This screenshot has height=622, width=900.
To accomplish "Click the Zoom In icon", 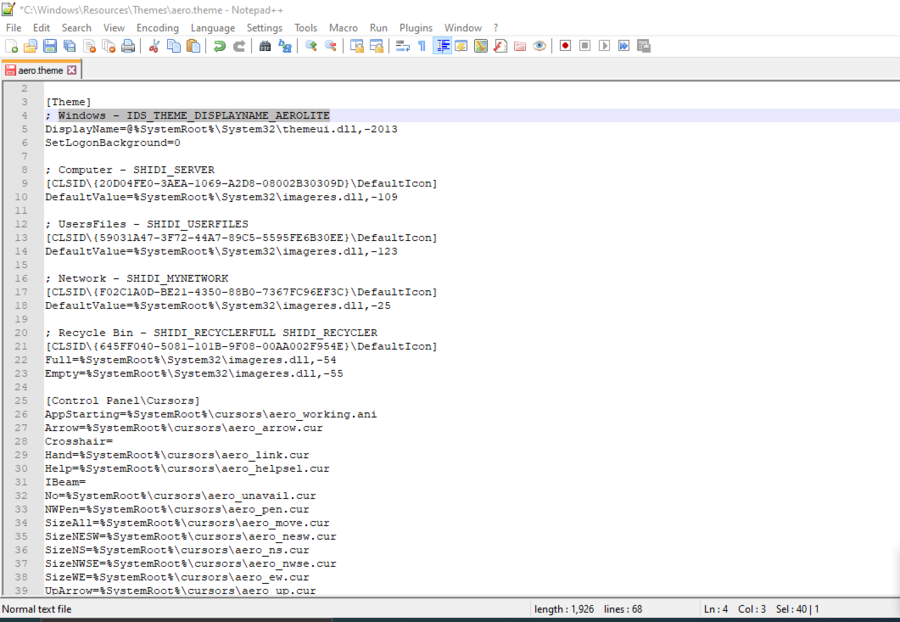I will (311, 46).
